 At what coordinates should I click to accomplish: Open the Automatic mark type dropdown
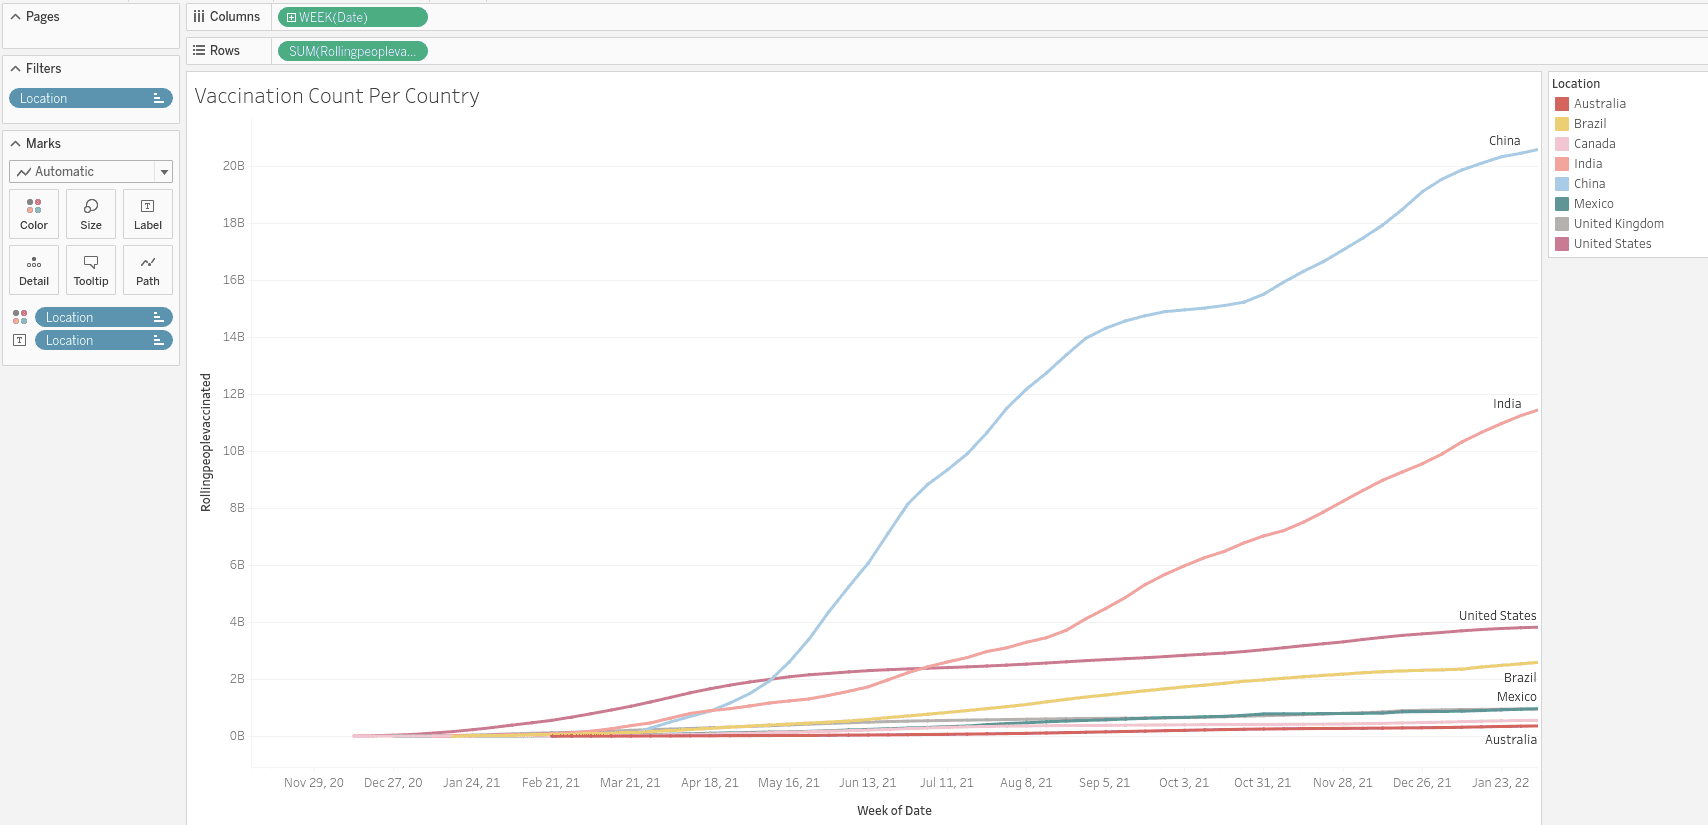(164, 172)
